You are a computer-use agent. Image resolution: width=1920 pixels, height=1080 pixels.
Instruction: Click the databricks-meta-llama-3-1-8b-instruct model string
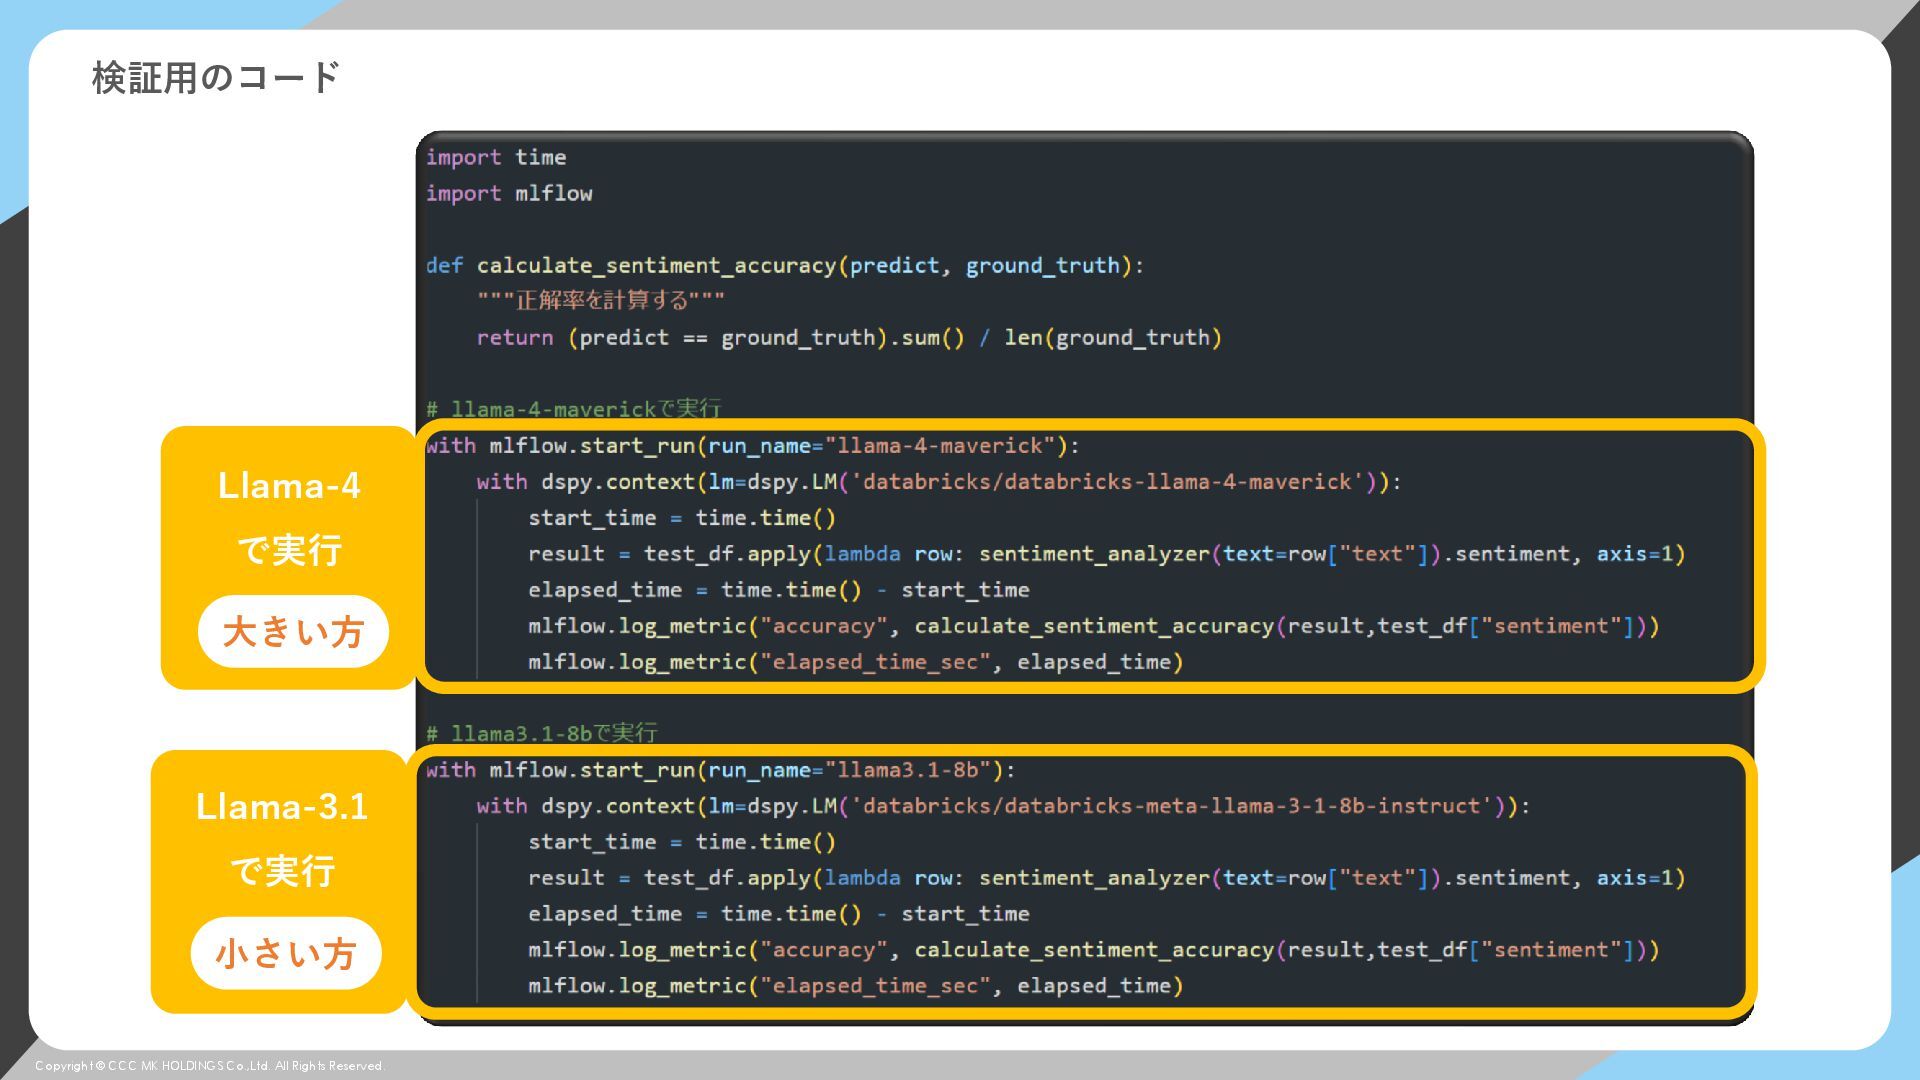coord(1171,806)
